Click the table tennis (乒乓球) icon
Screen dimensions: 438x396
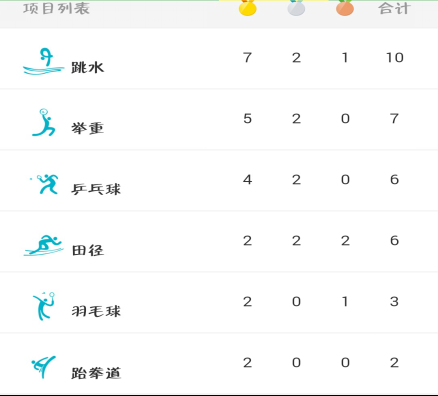click(44, 184)
